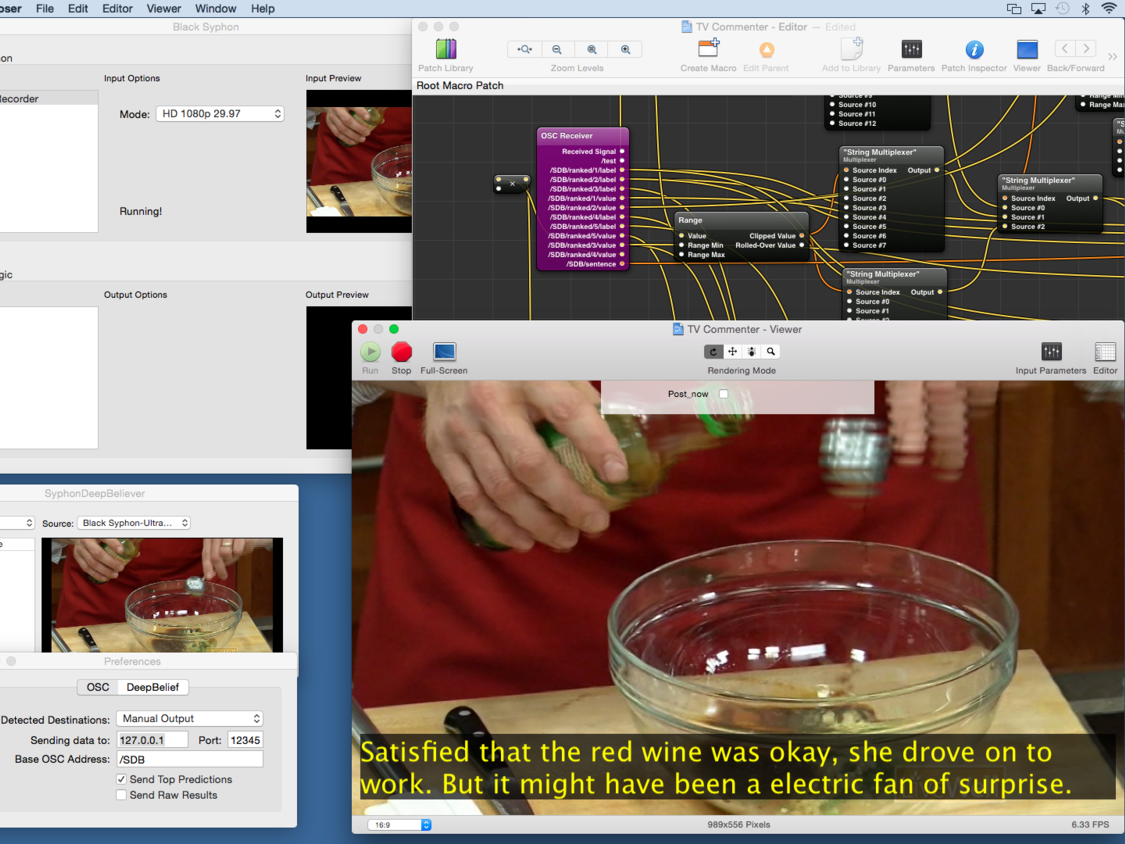Disable Send Top Predictions checkbox
The image size is (1125, 844).
click(x=121, y=779)
